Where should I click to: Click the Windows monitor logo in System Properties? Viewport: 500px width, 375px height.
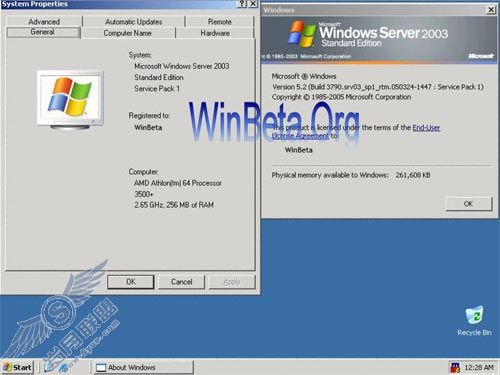(70, 99)
